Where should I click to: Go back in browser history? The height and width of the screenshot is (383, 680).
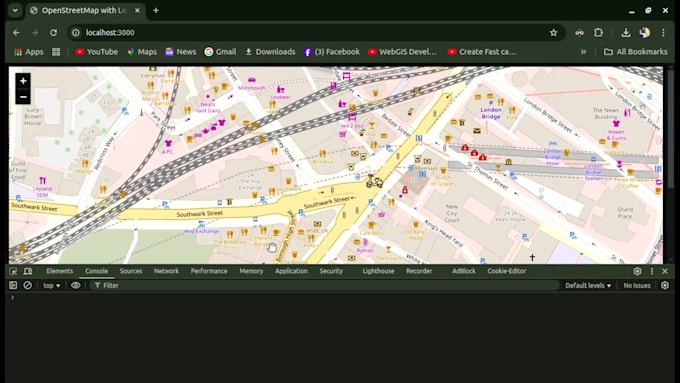[x=16, y=33]
